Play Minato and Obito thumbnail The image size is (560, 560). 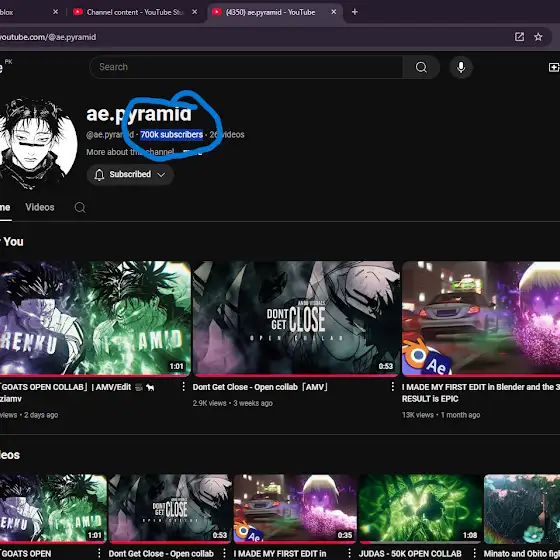pyautogui.click(x=522, y=508)
